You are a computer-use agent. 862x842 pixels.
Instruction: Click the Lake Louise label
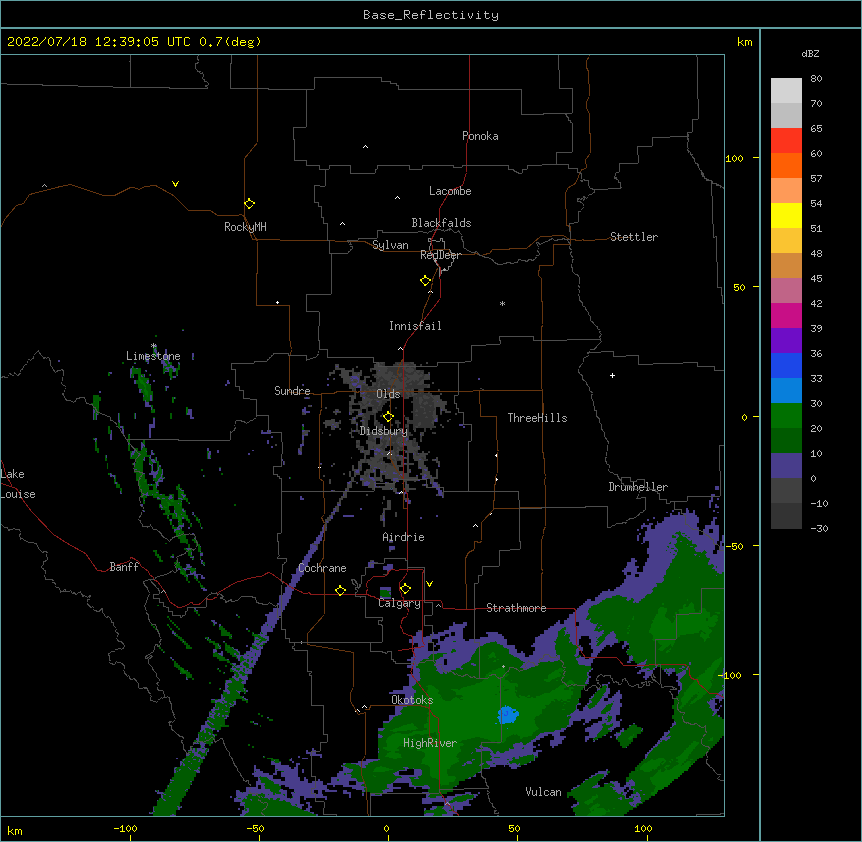click(18, 484)
